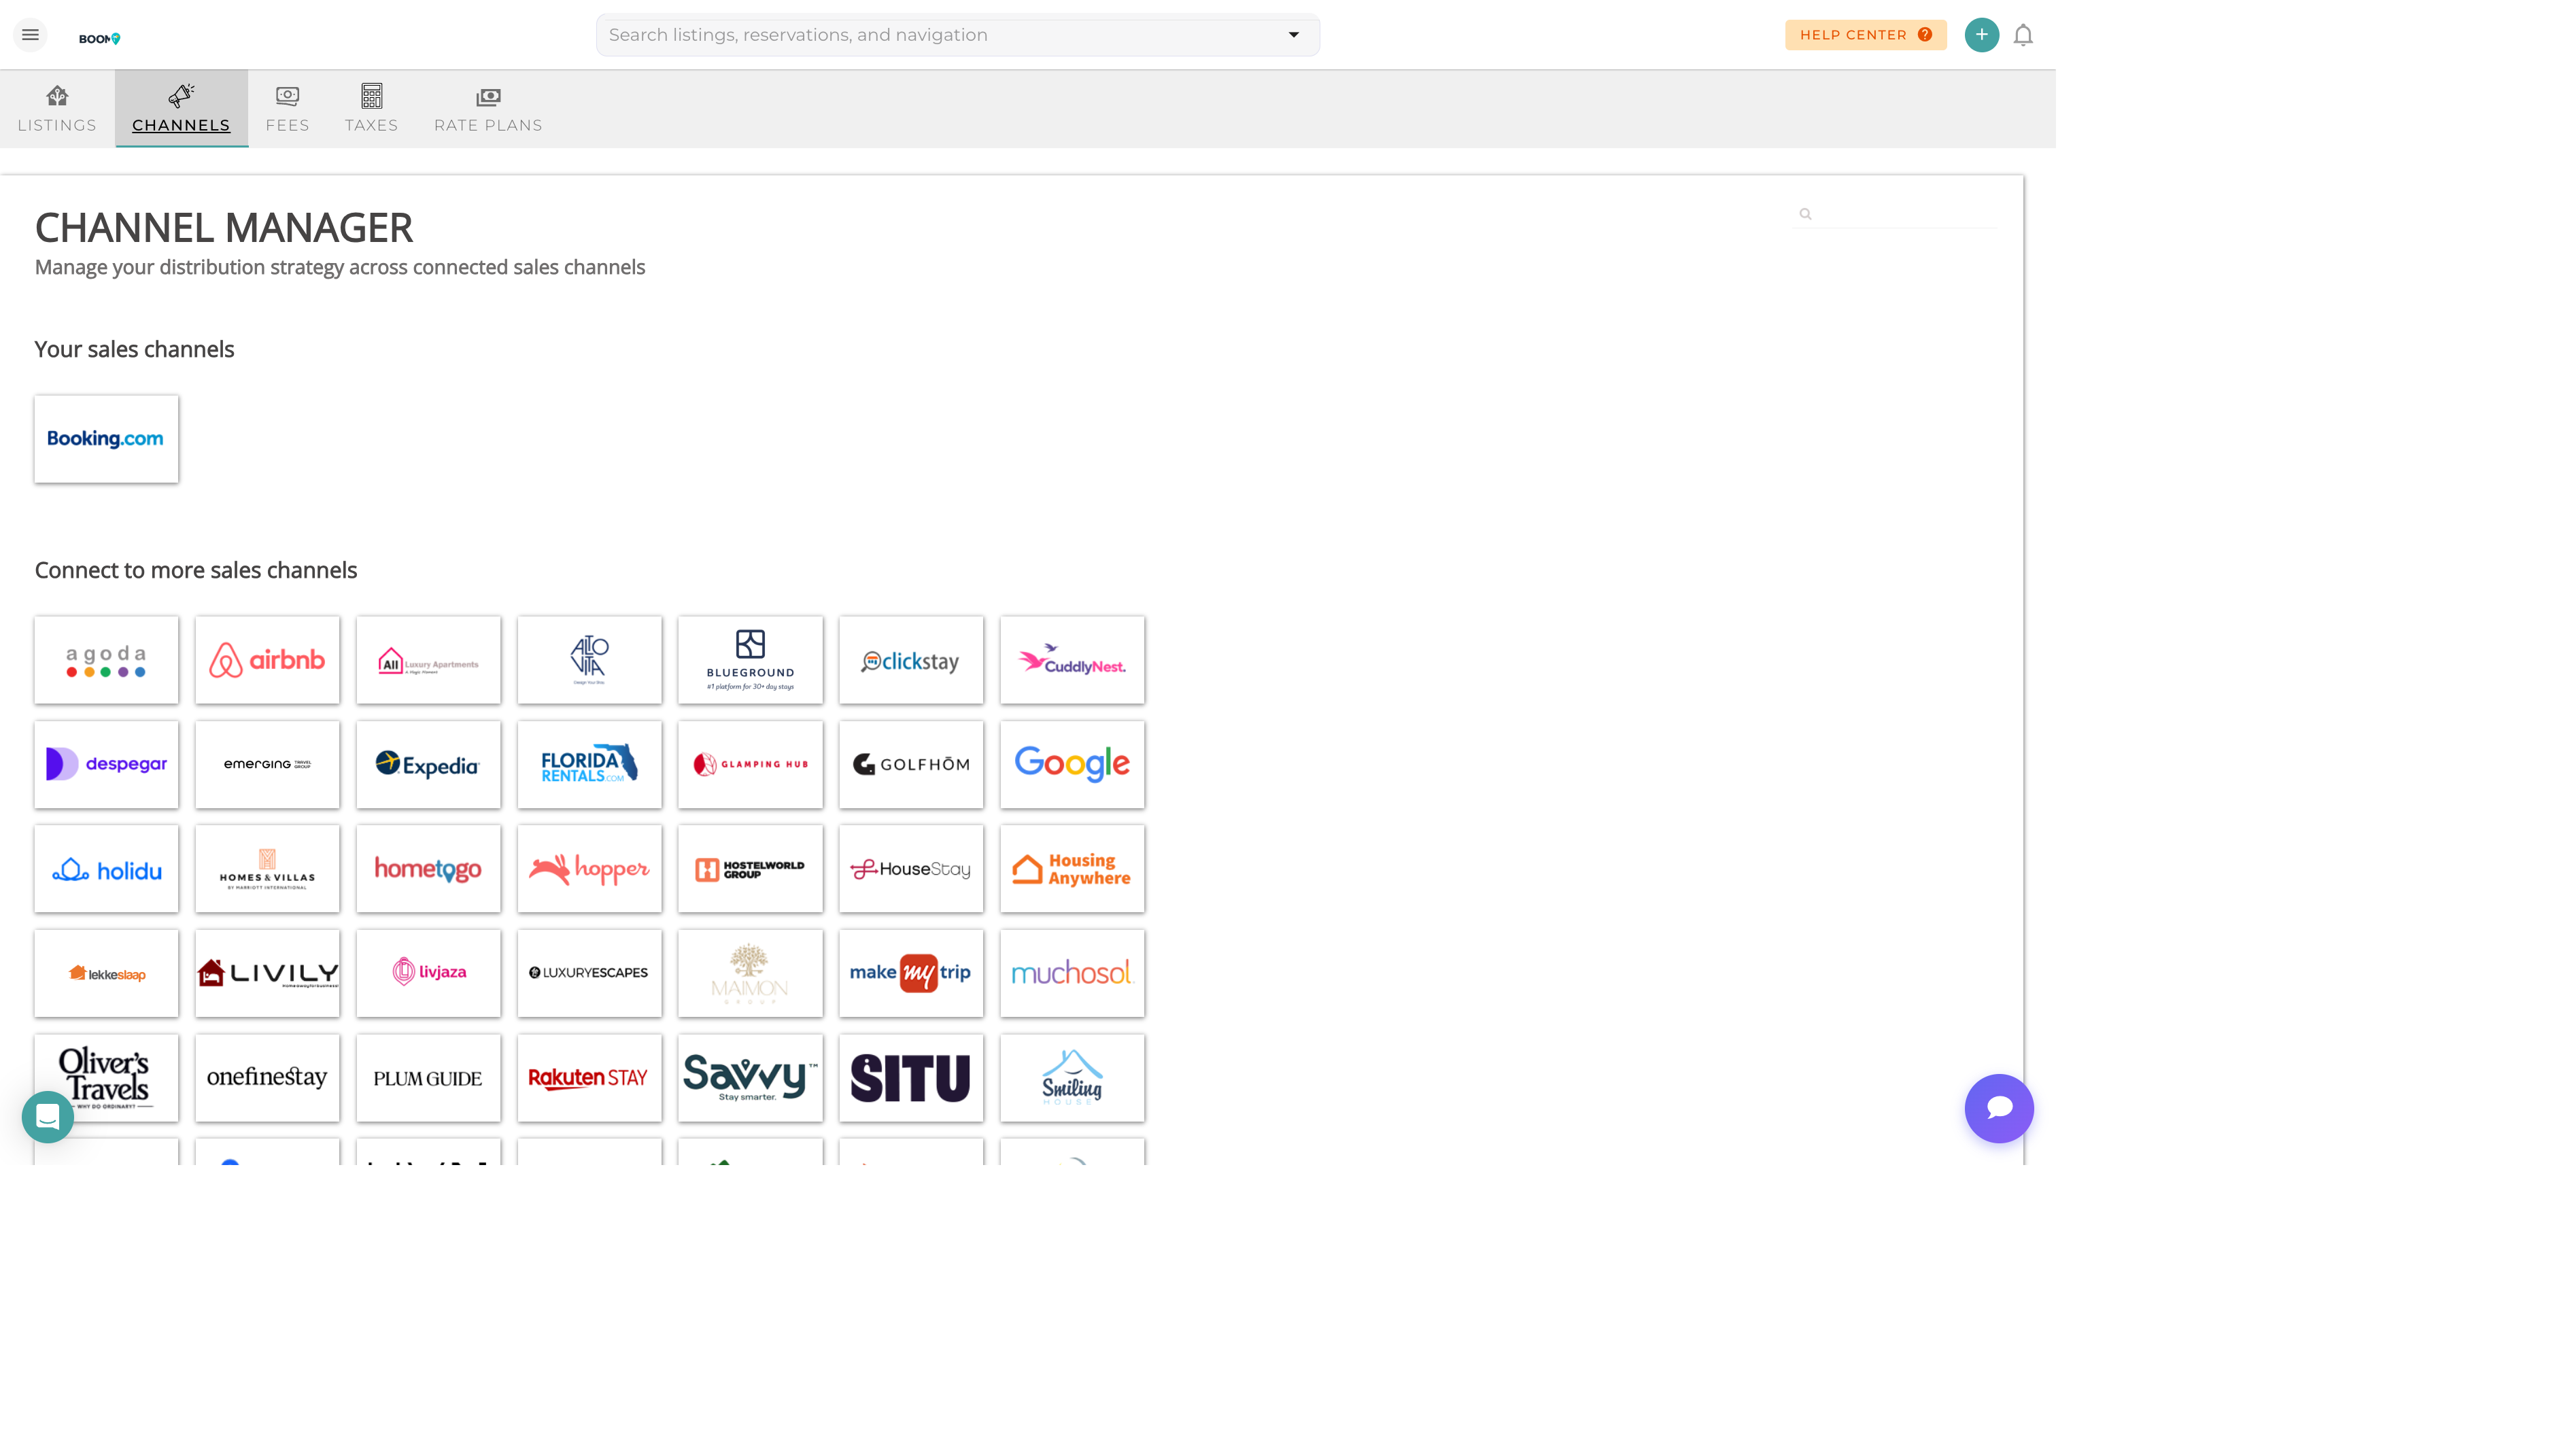The width and height of the screenshot is (2570, 1456).
Task: Expand the search bar dropdown arrow
Action: pyautogui.click(x=1293, y=34)
